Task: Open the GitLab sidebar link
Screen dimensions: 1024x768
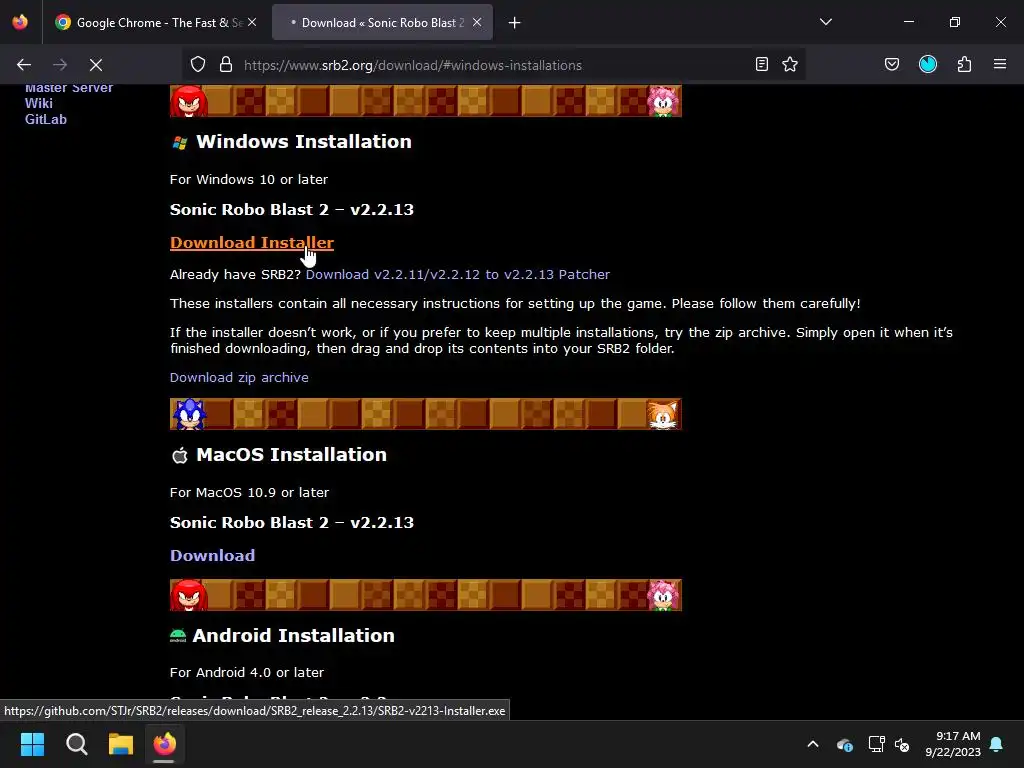Action: coord(46,120)
